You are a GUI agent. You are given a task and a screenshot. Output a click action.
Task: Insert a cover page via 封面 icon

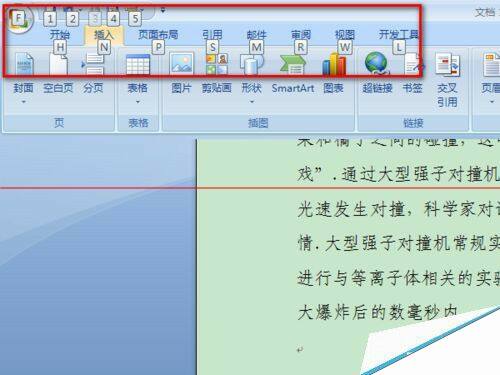[x=24, y=64]
